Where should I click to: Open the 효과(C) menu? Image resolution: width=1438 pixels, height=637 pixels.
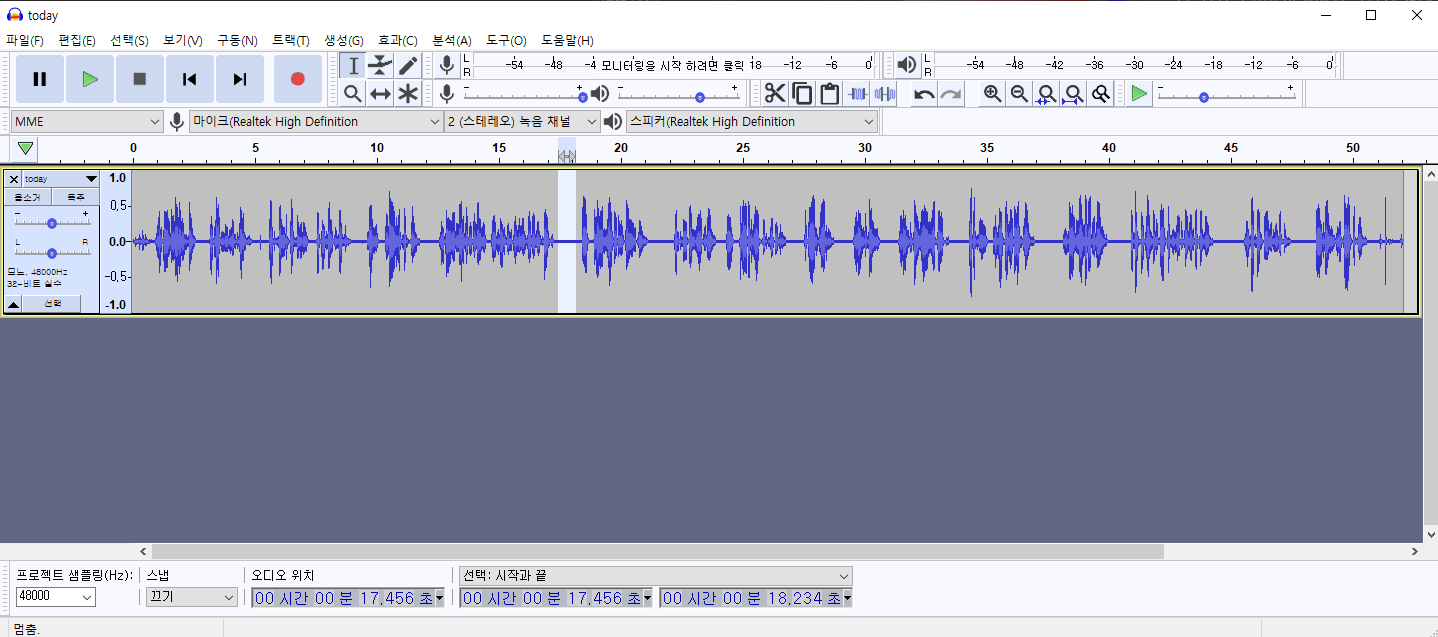397,40
